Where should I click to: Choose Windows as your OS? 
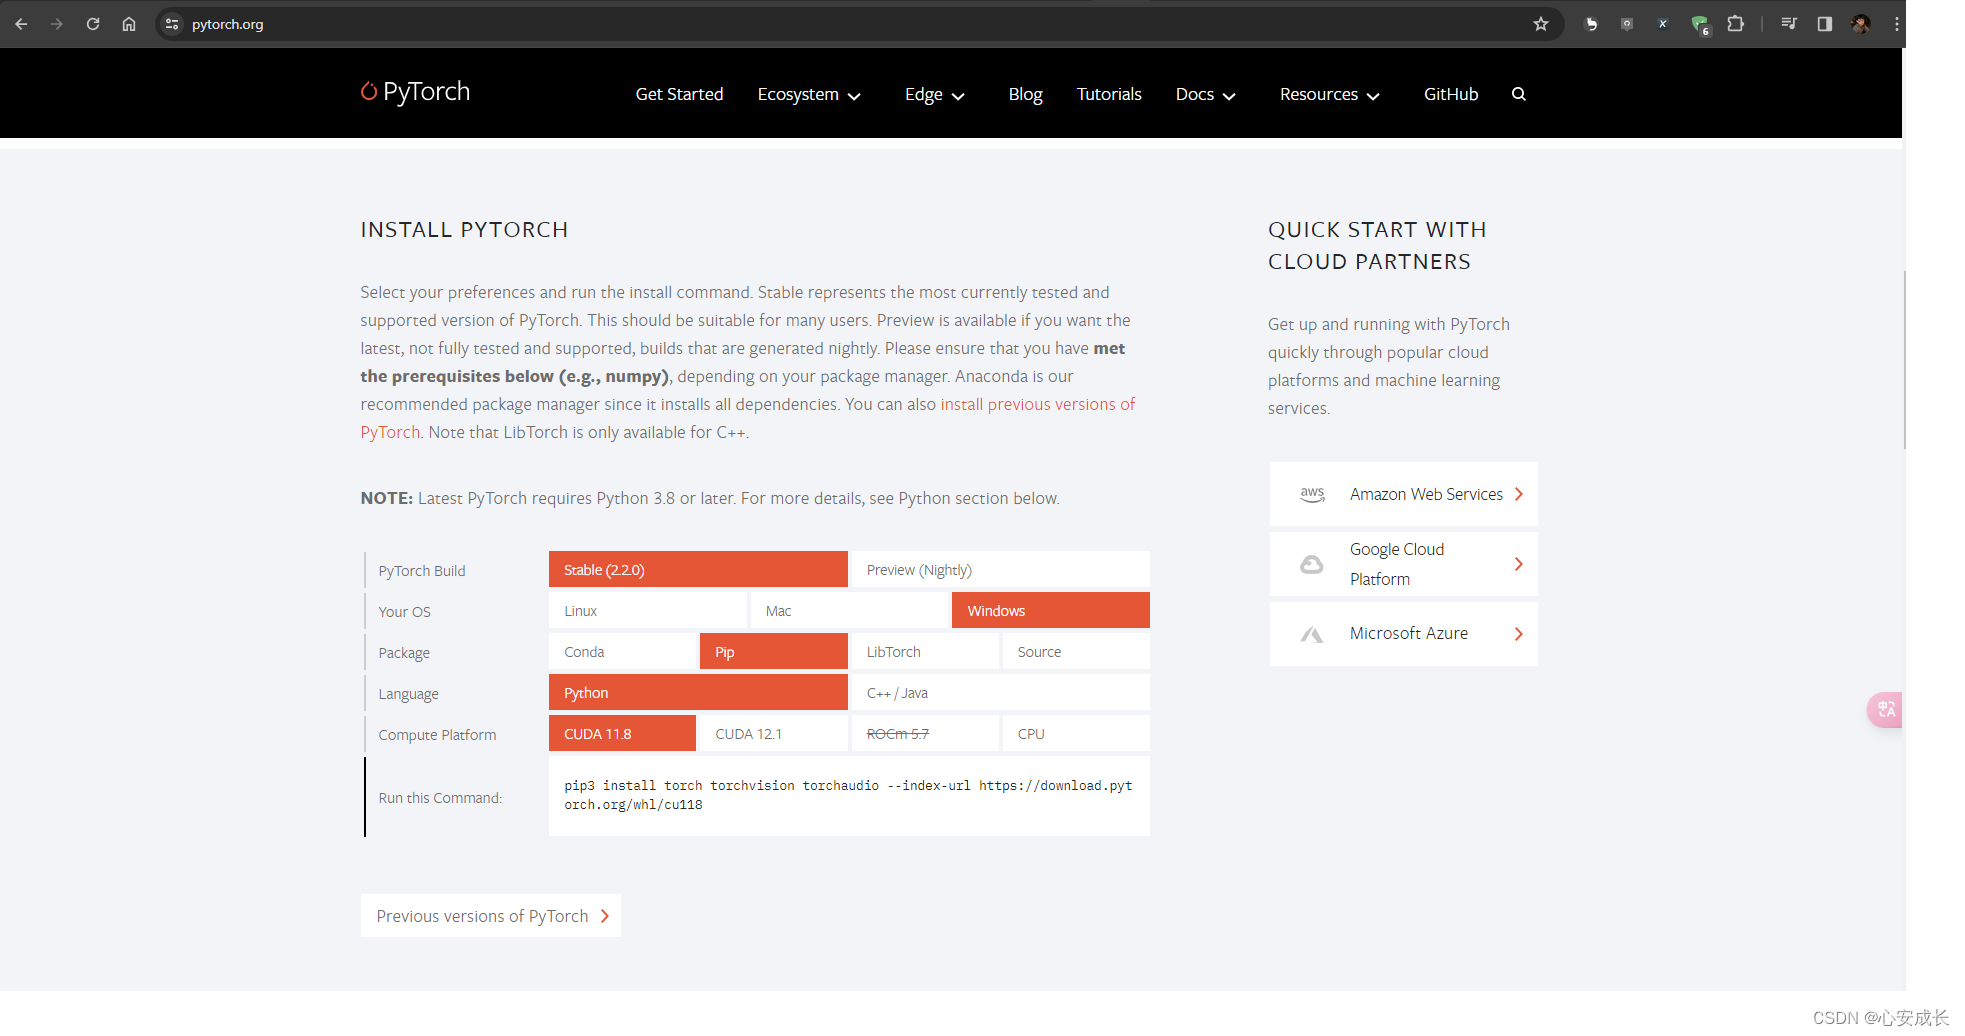[x=1051, y=611]
